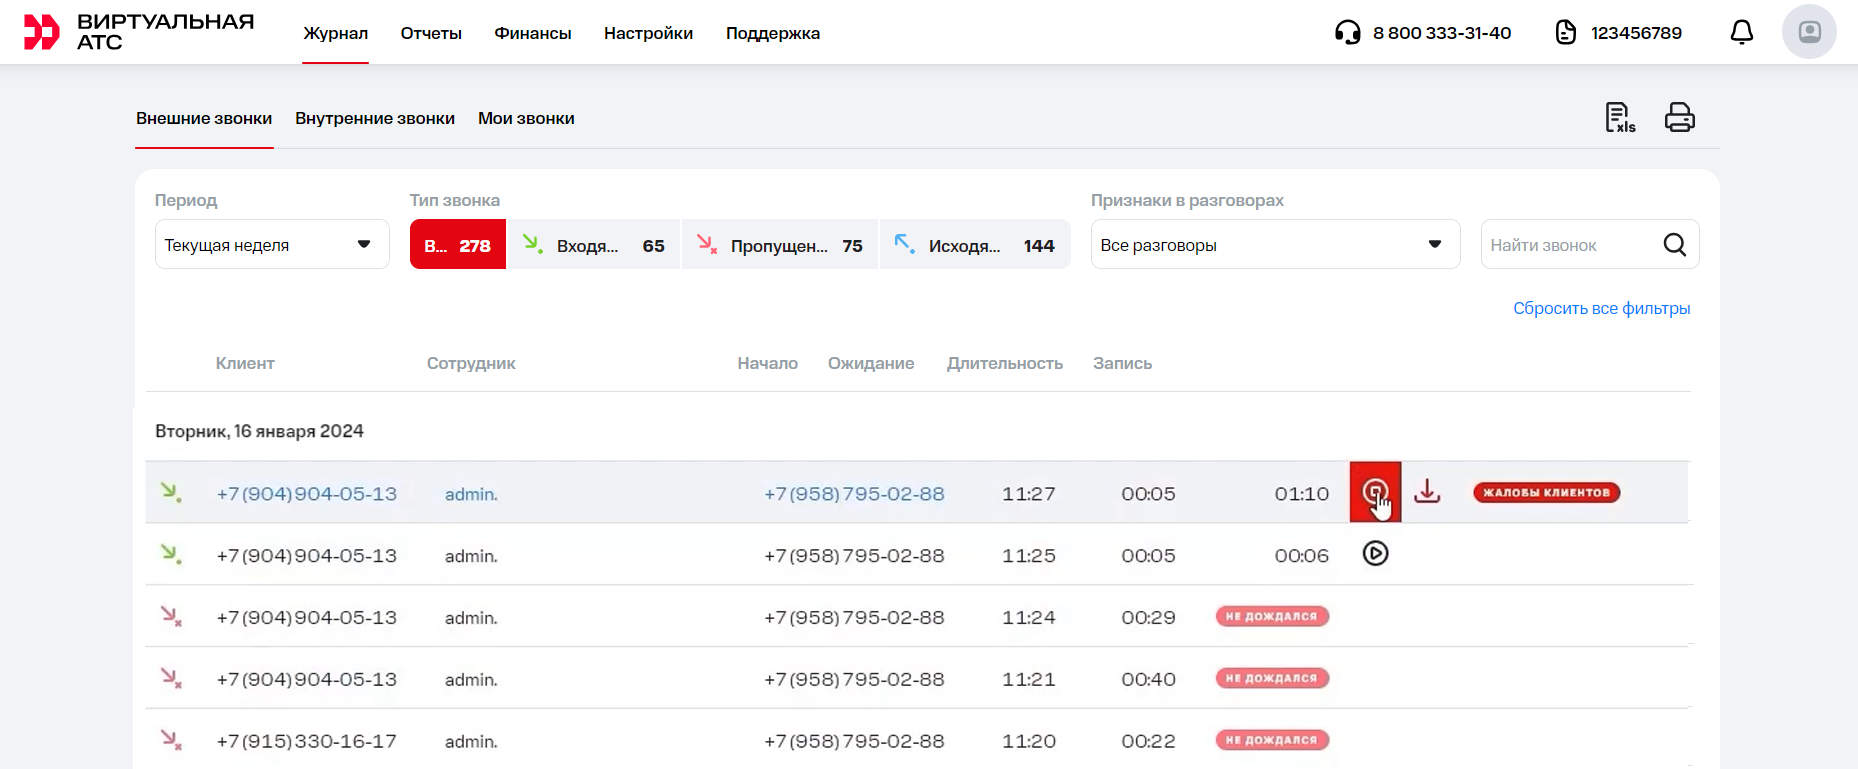Open the Признаки в разговорах dropdown

tap(1274, 245)
